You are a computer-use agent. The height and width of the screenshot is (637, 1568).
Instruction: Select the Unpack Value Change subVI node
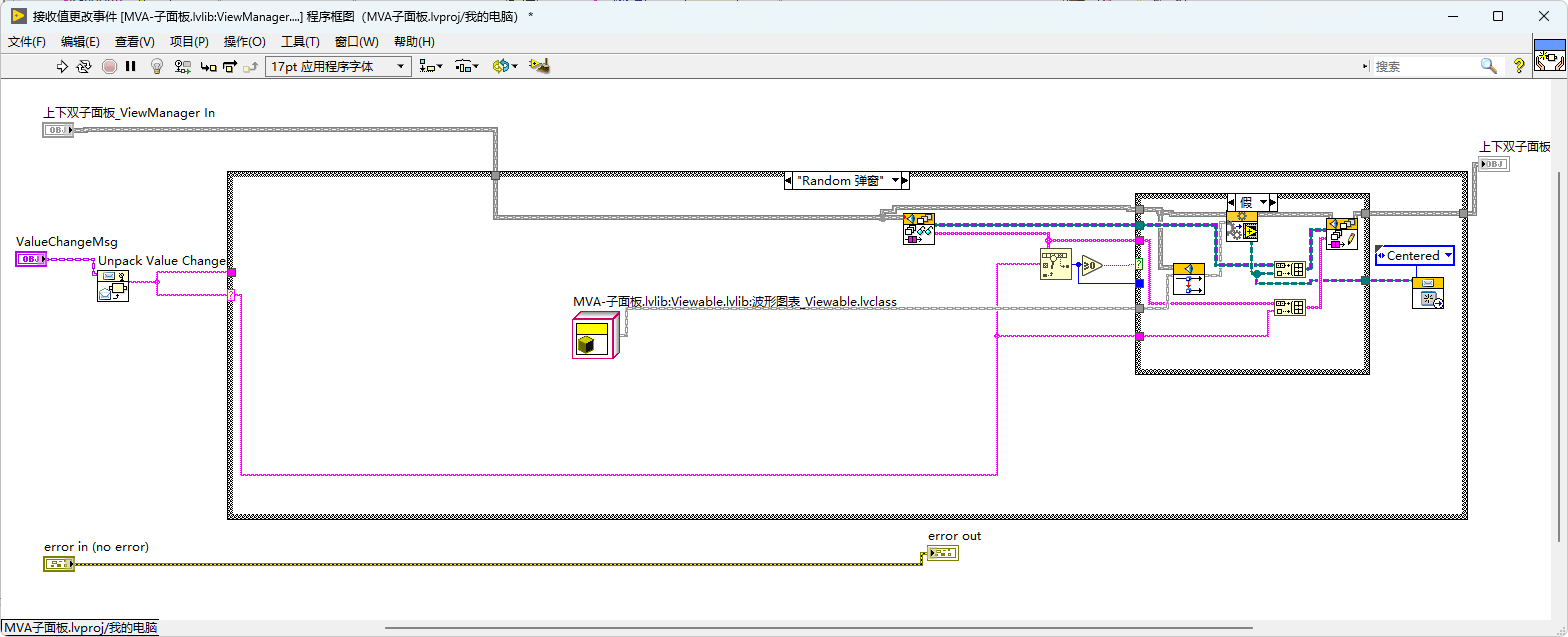click(x=112, y=286)
